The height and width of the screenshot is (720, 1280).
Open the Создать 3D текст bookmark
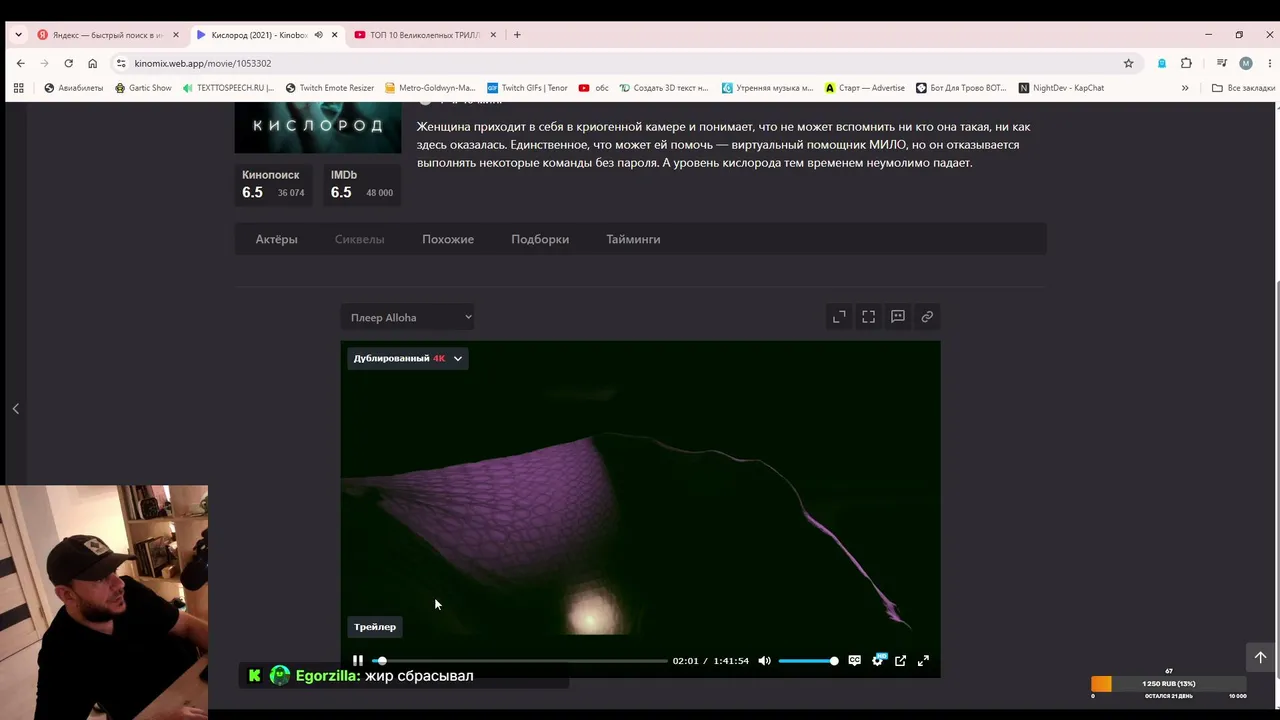(664, 88)
